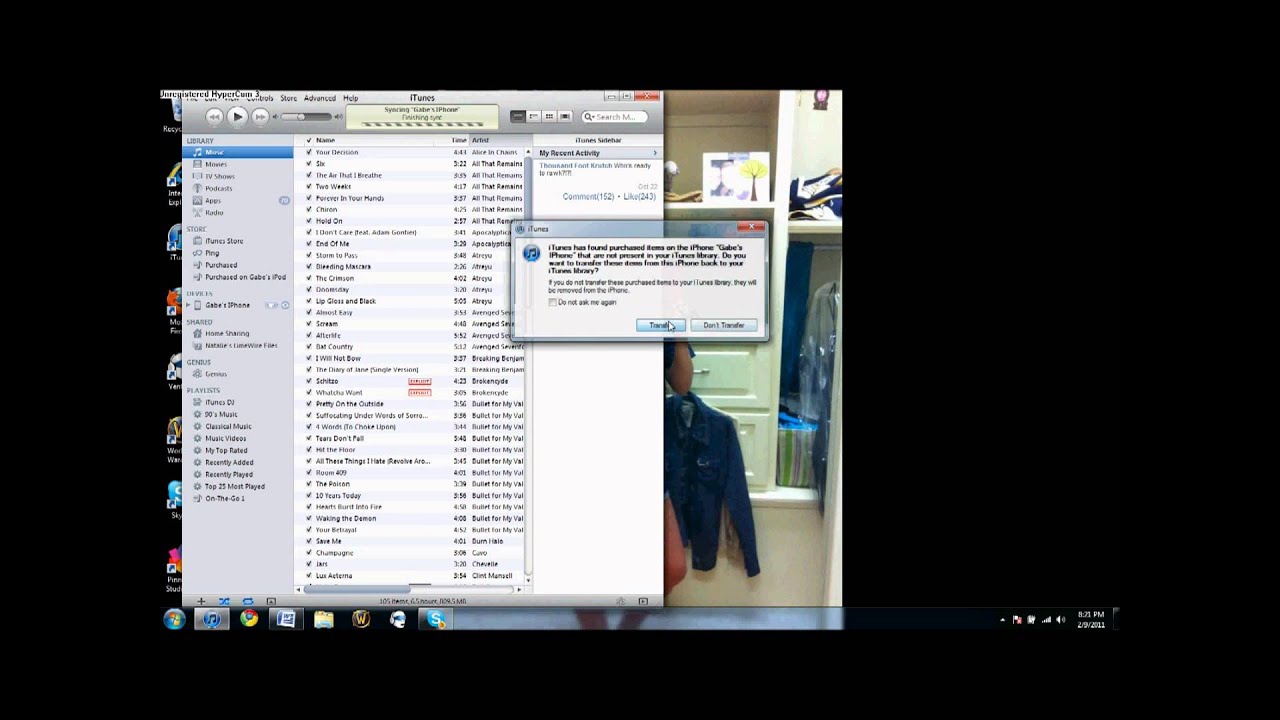Uncheck the song 'Save Me'
Viewport: 1280px width, 720px height.
(308, 541)
